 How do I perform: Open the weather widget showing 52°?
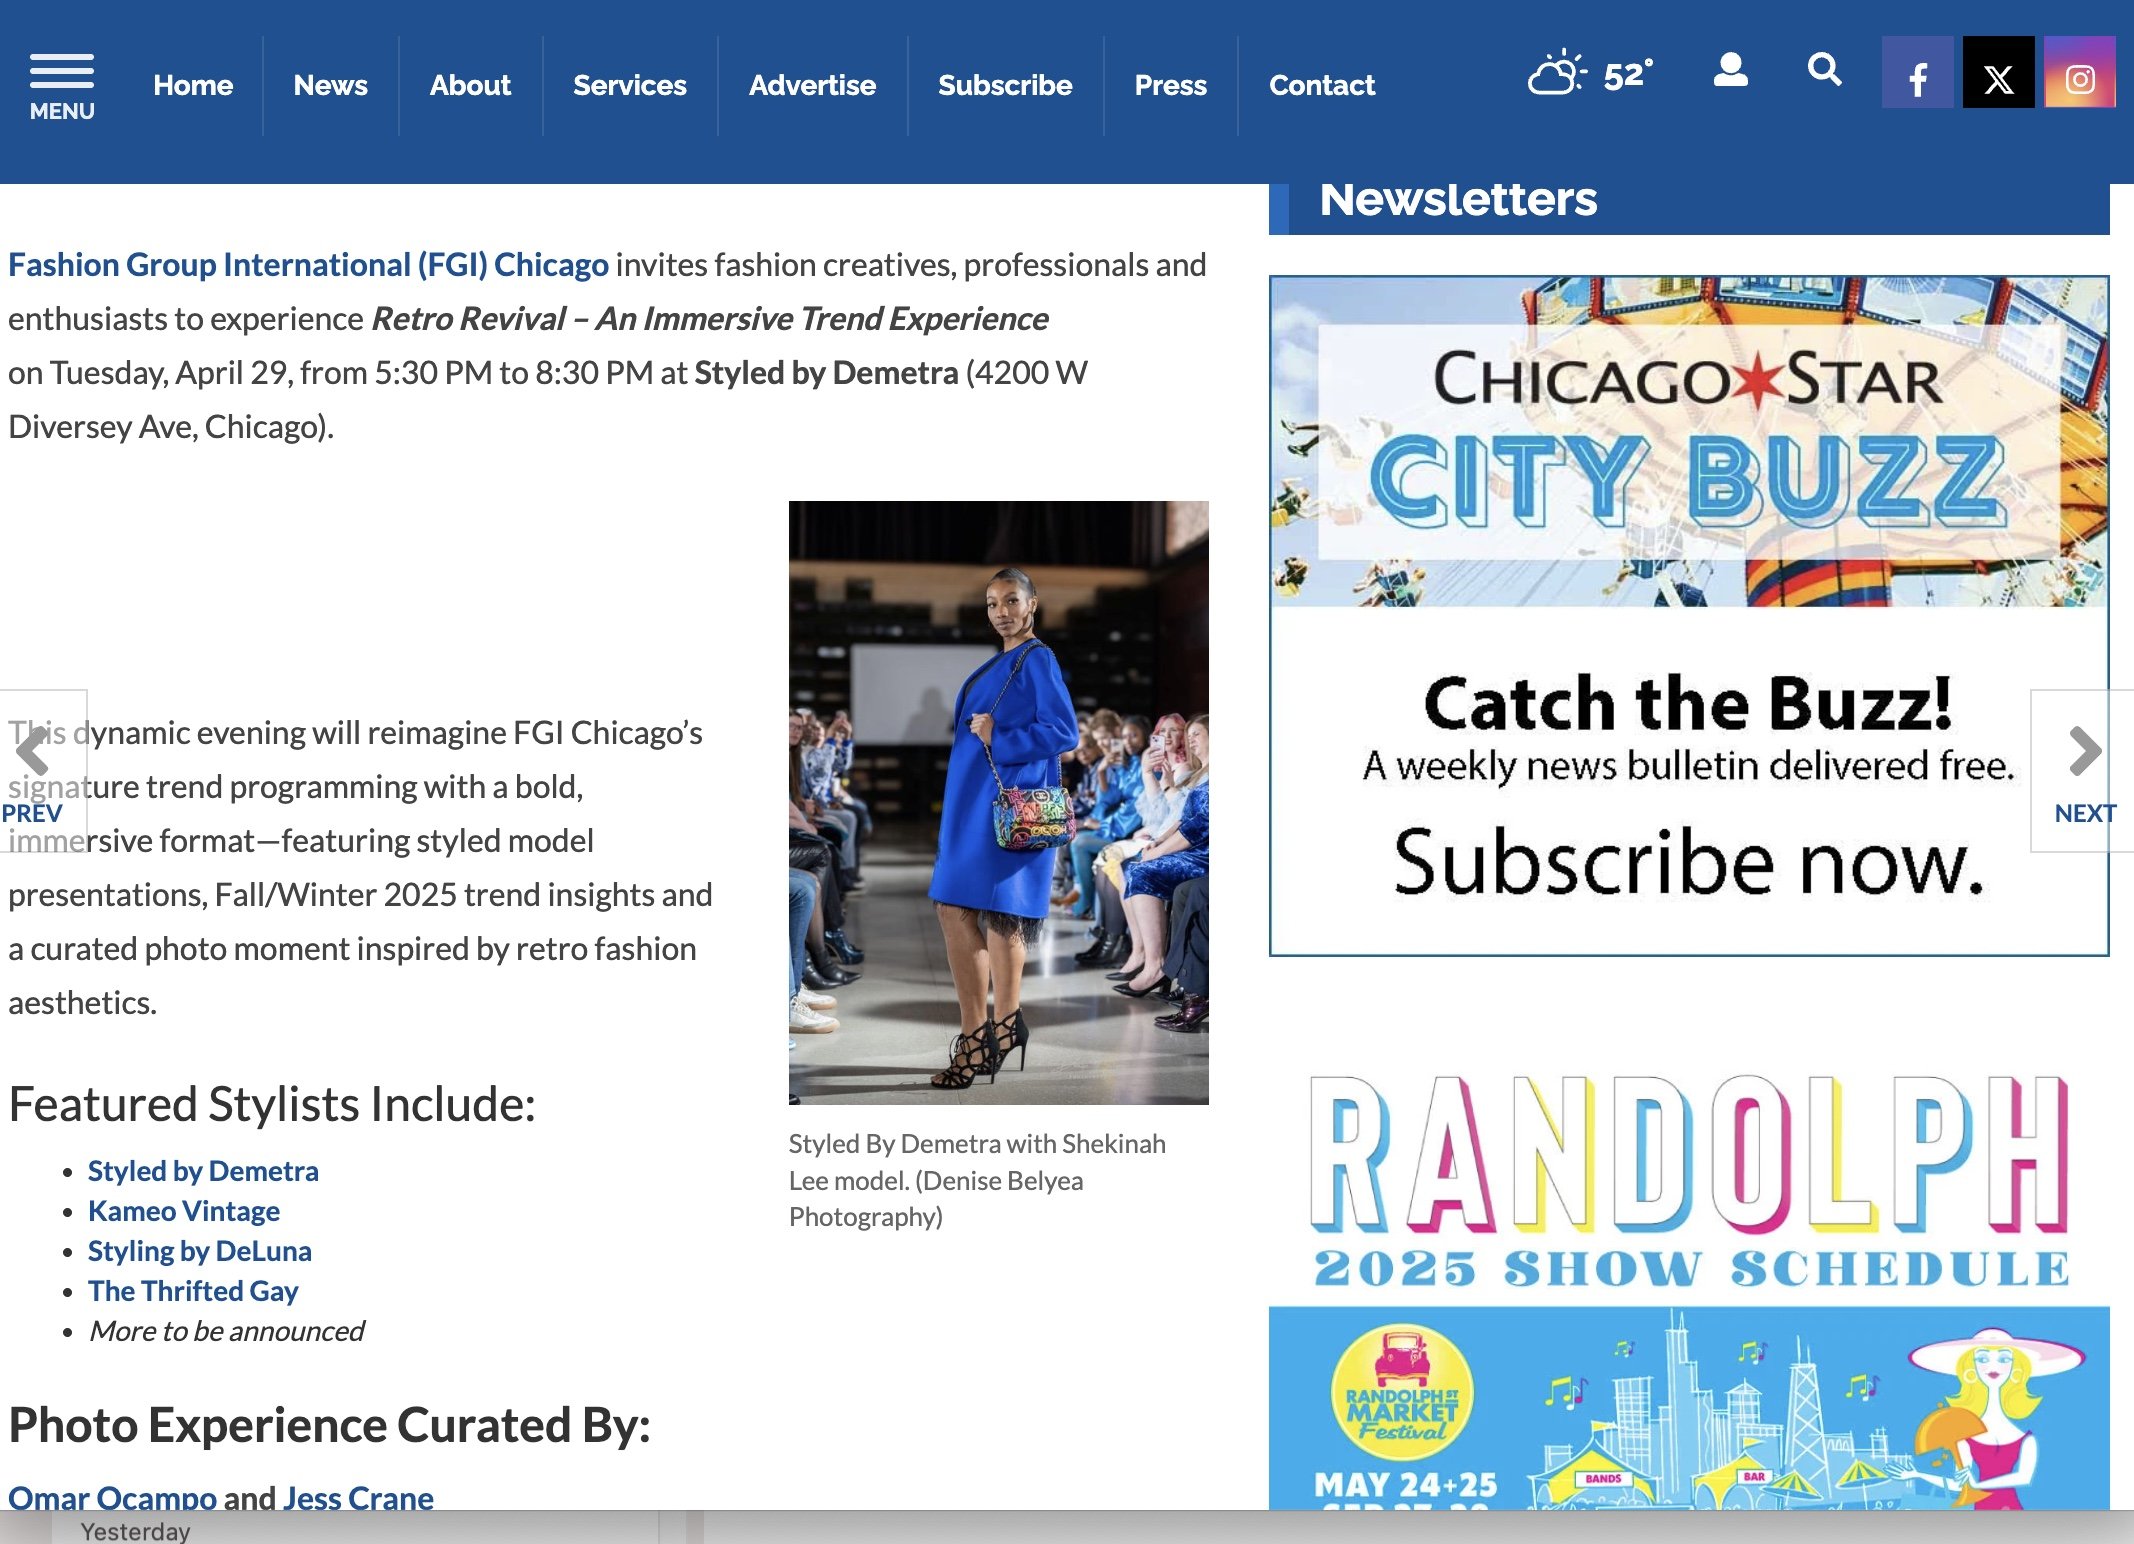tap(1590, 74)
